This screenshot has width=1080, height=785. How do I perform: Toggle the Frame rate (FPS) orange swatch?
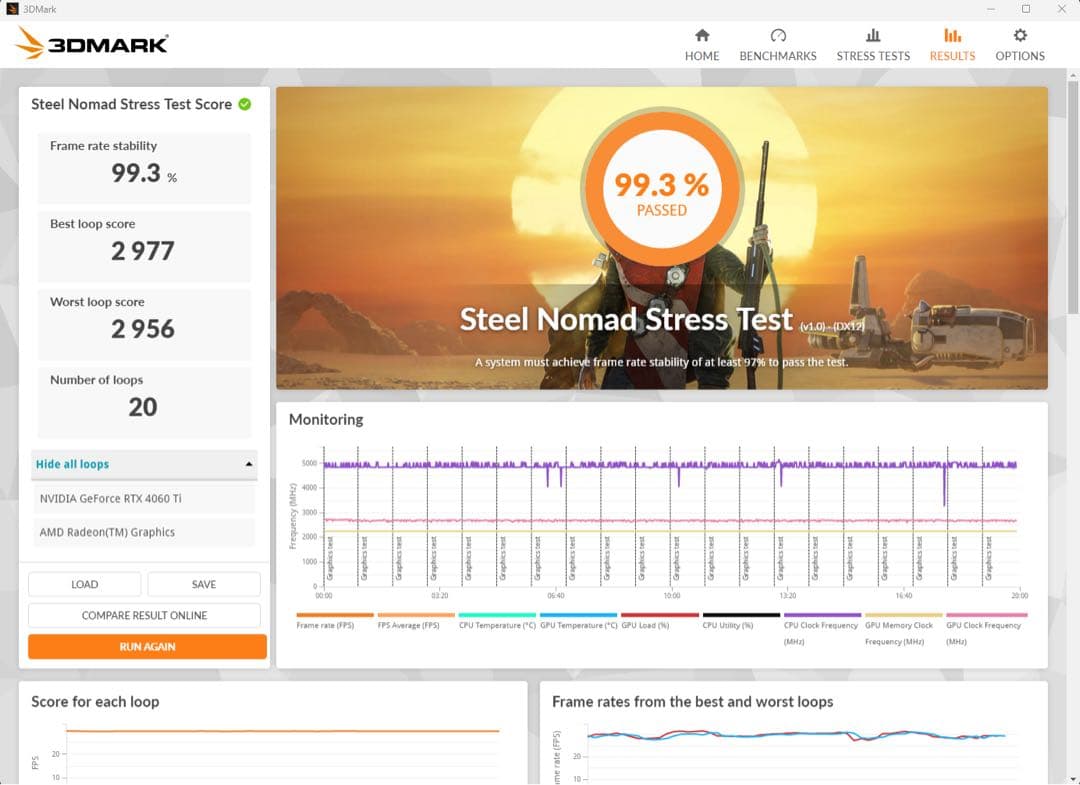coord(335,615)
